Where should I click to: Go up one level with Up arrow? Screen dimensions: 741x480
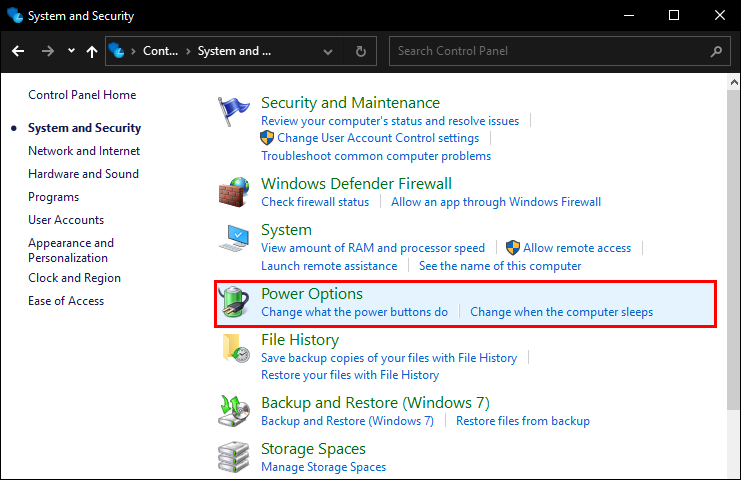tap(92, 50)
